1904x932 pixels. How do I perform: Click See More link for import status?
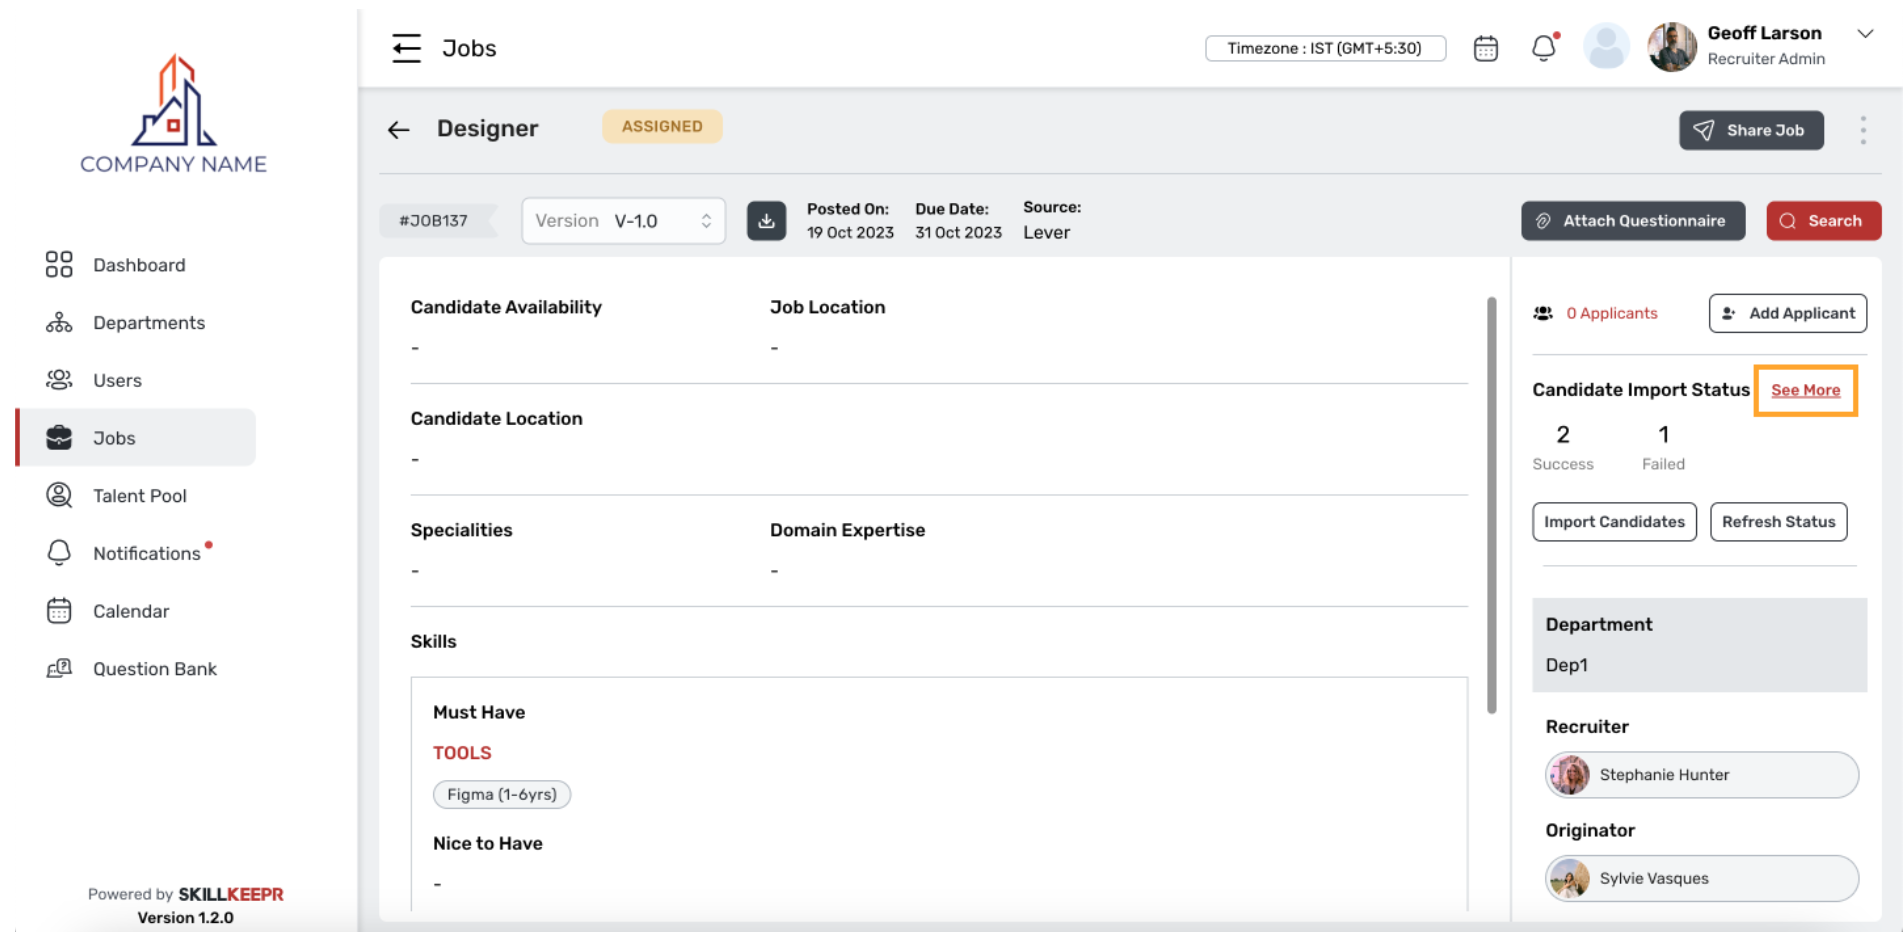tap(1805, 390)
